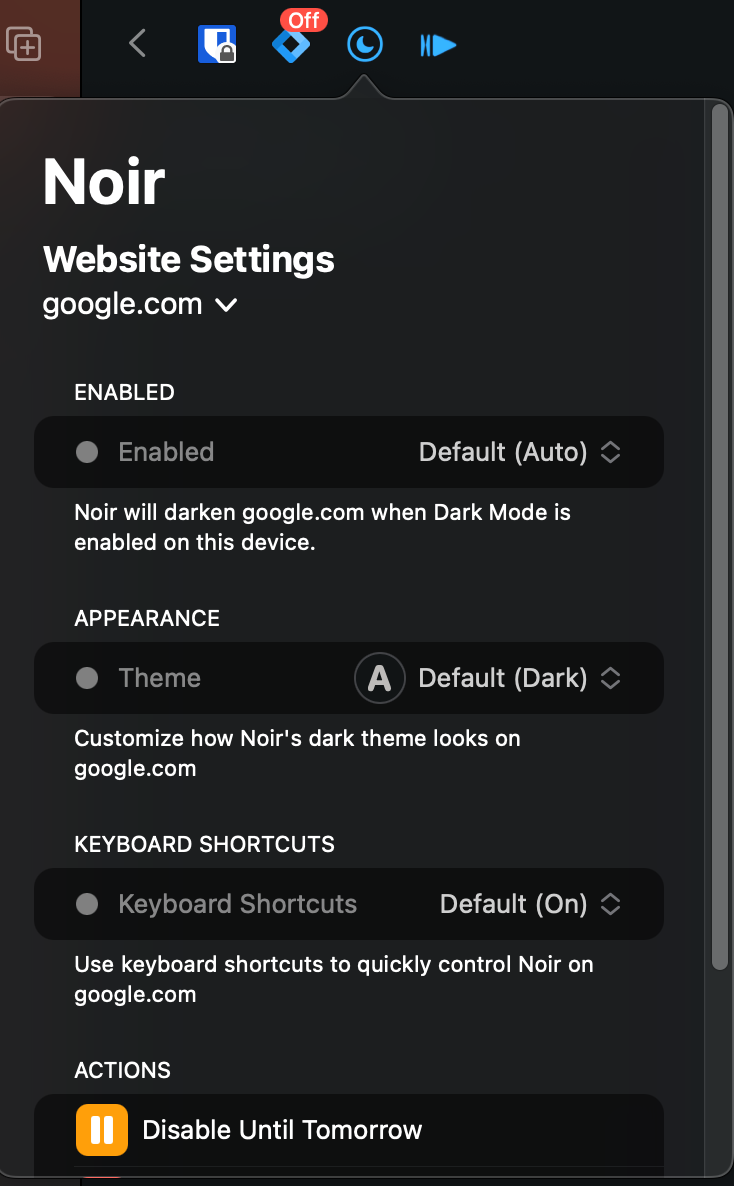Click the popup's vertical scrollbar
734x1186 pixels.
[x=719, y=540]
